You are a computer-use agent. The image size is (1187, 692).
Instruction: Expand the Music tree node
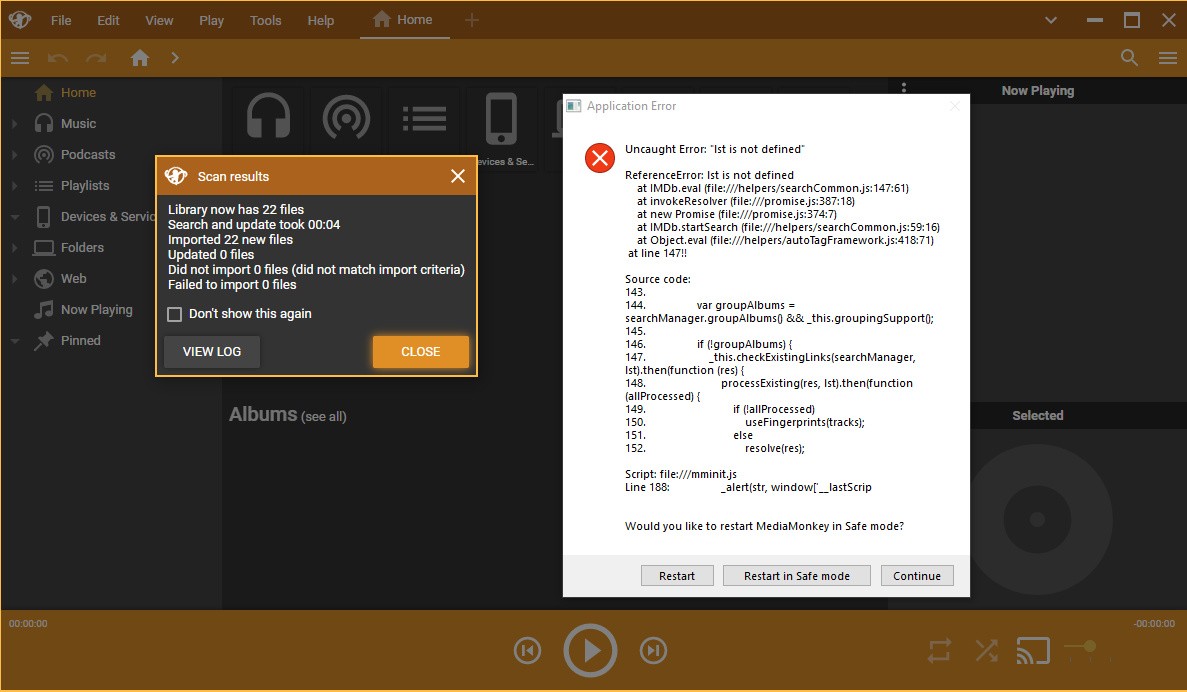pos(15,124)
